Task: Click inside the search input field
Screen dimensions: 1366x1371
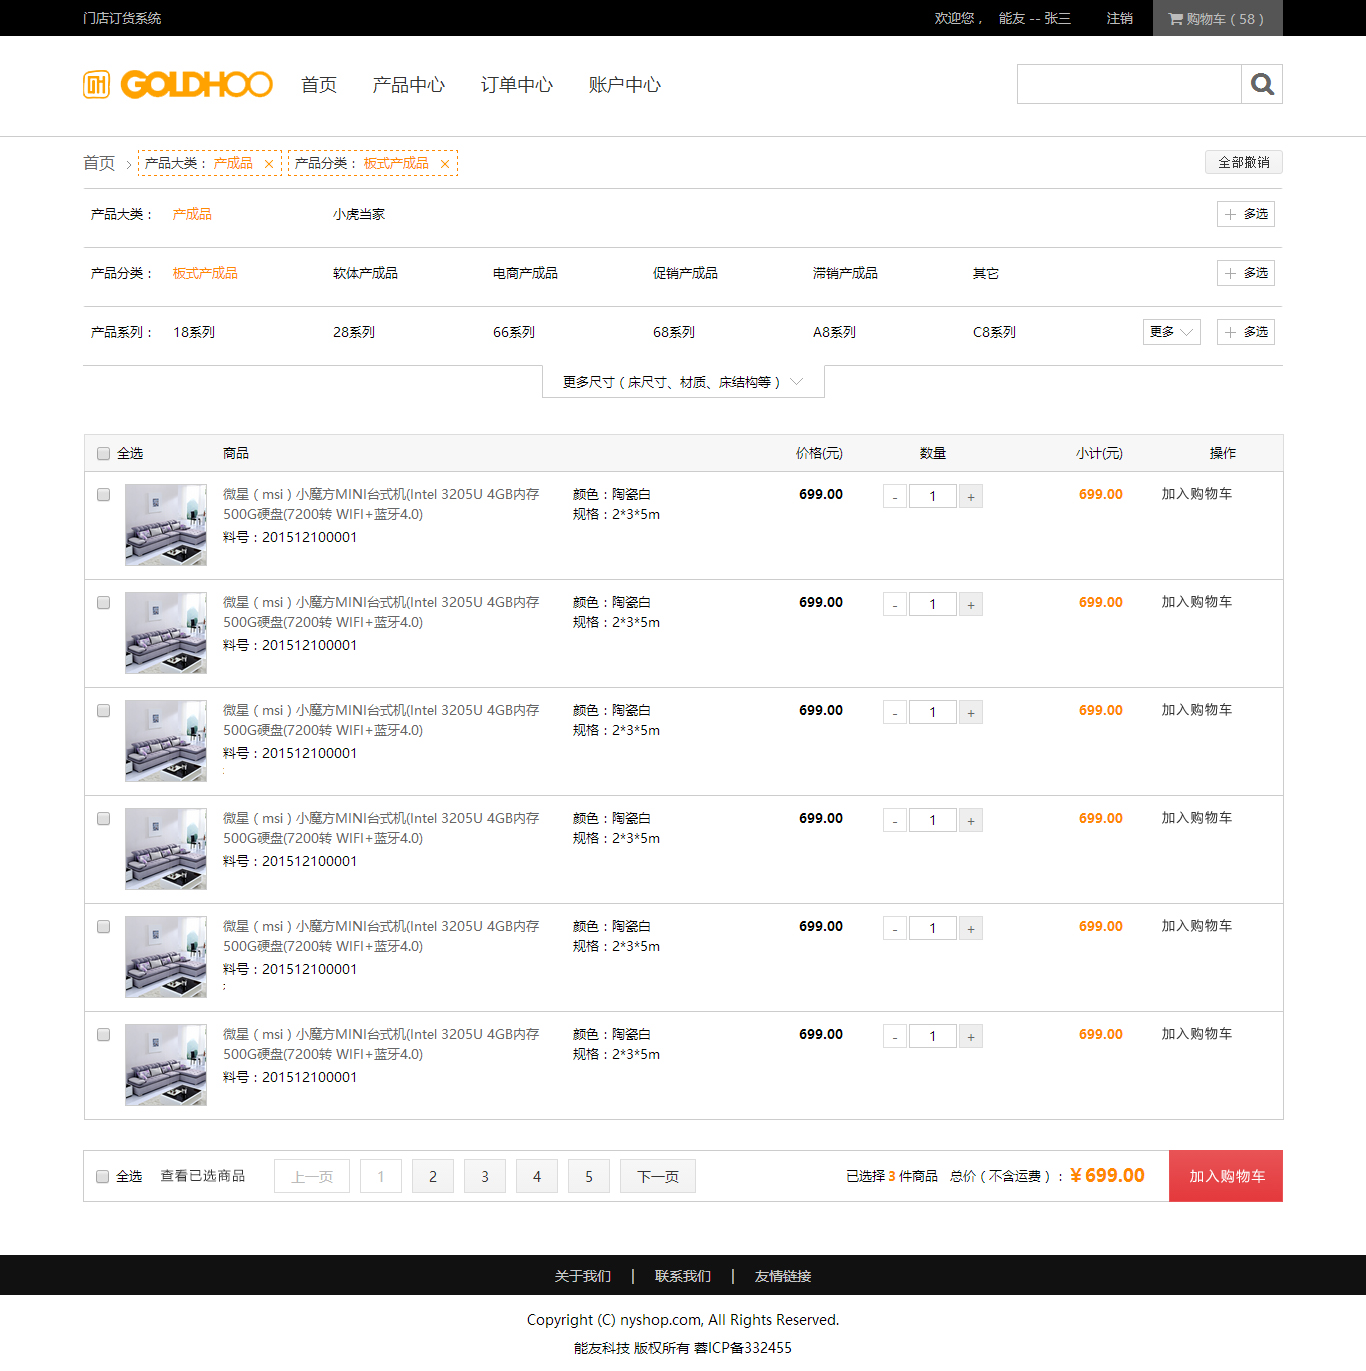Action: (1128, 84)
